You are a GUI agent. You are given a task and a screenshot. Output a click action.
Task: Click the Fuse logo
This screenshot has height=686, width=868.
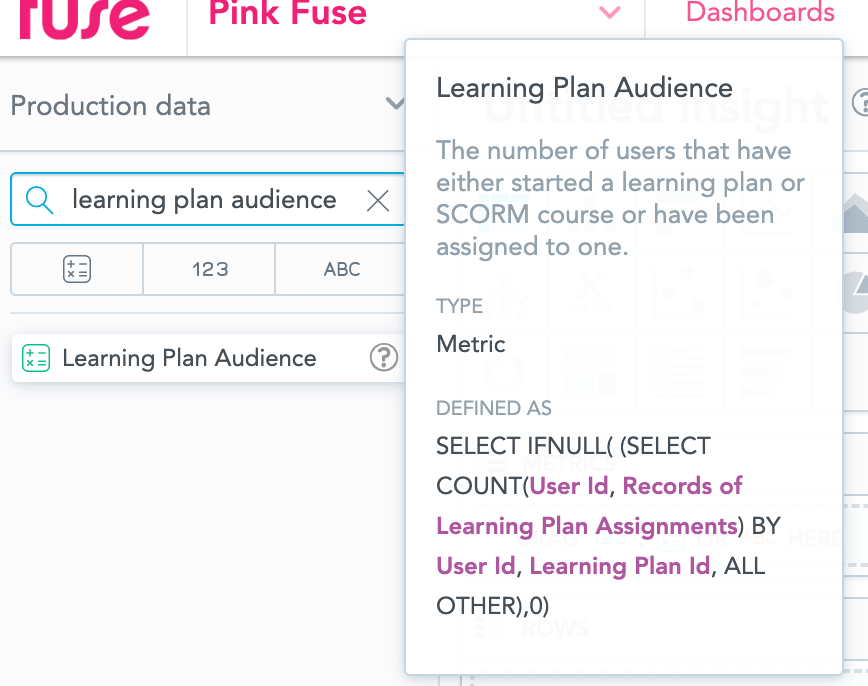pos(84,17)
